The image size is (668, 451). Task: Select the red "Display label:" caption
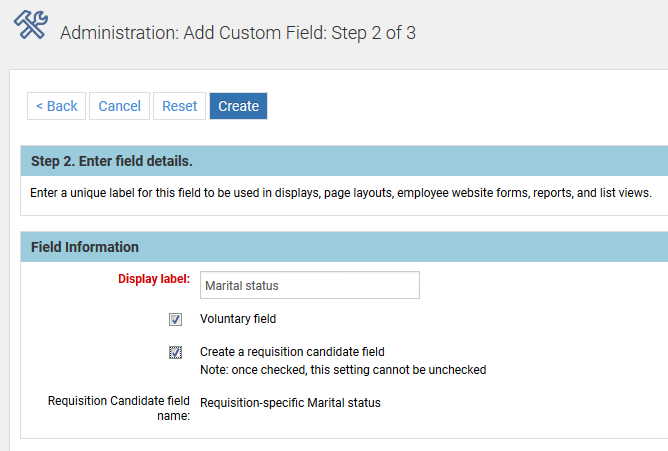coord(154,278)
